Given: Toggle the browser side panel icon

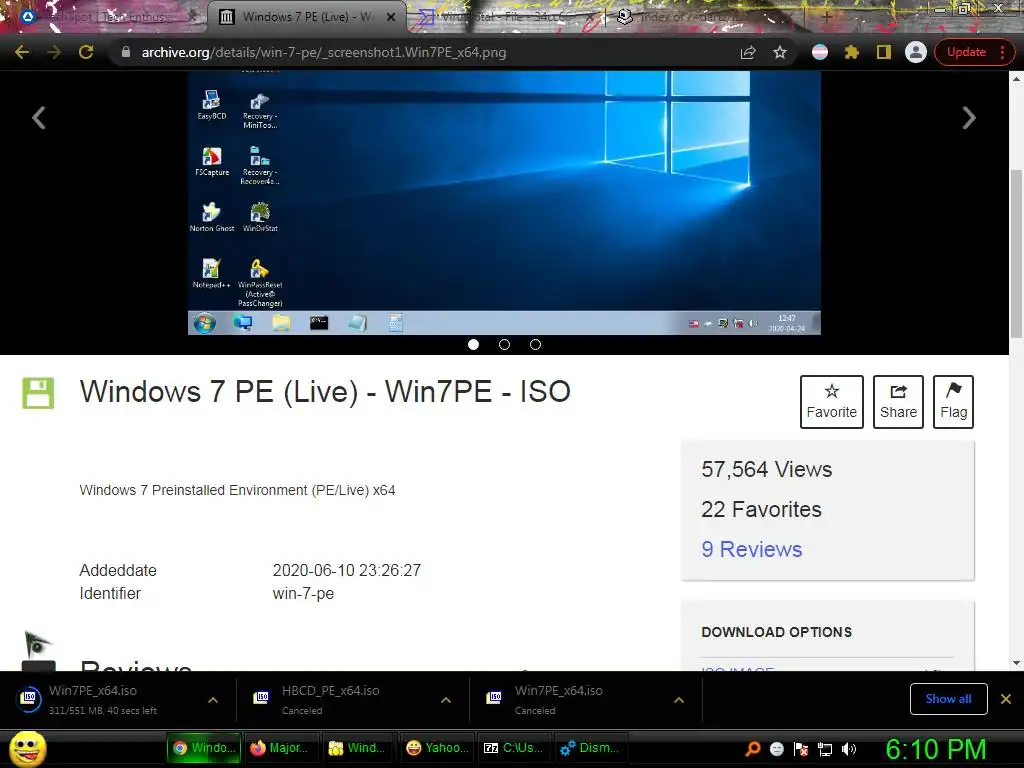Looking at the screenshot, I should [884, 52].
